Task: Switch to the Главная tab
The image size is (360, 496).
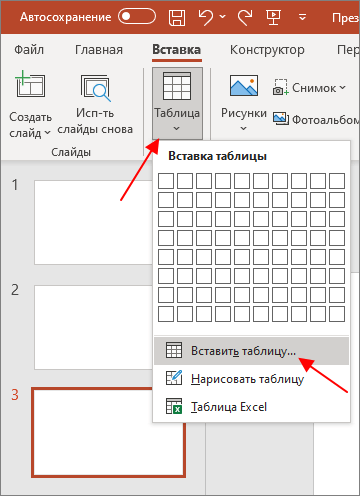Action: pyautogui.click(x=99, y=50)
